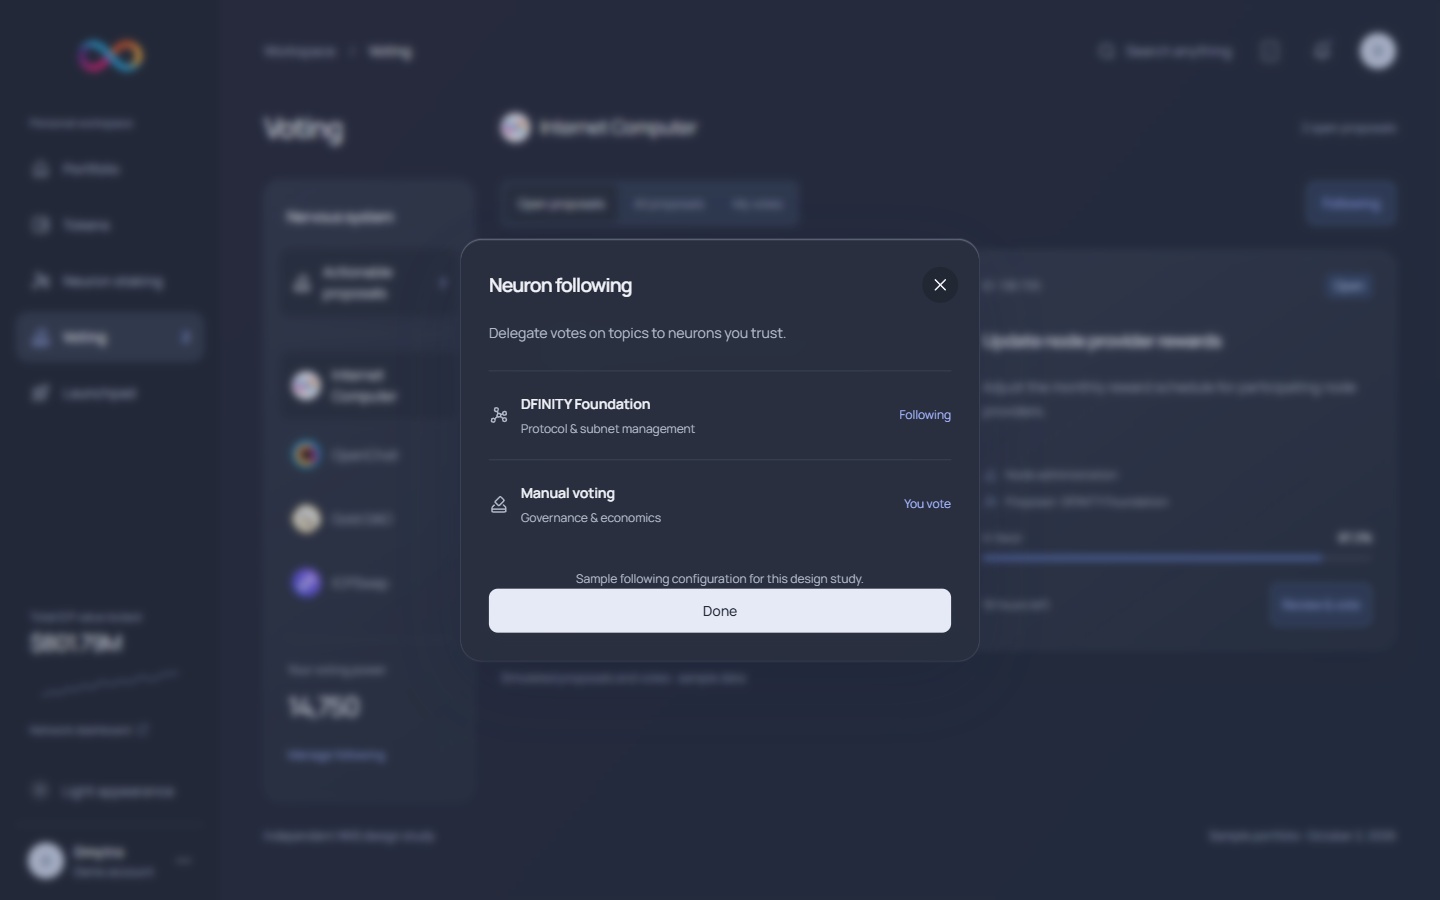Click the Governance & economics subtitle
This screenshot has width=1440, height=900.
point(591,518)
